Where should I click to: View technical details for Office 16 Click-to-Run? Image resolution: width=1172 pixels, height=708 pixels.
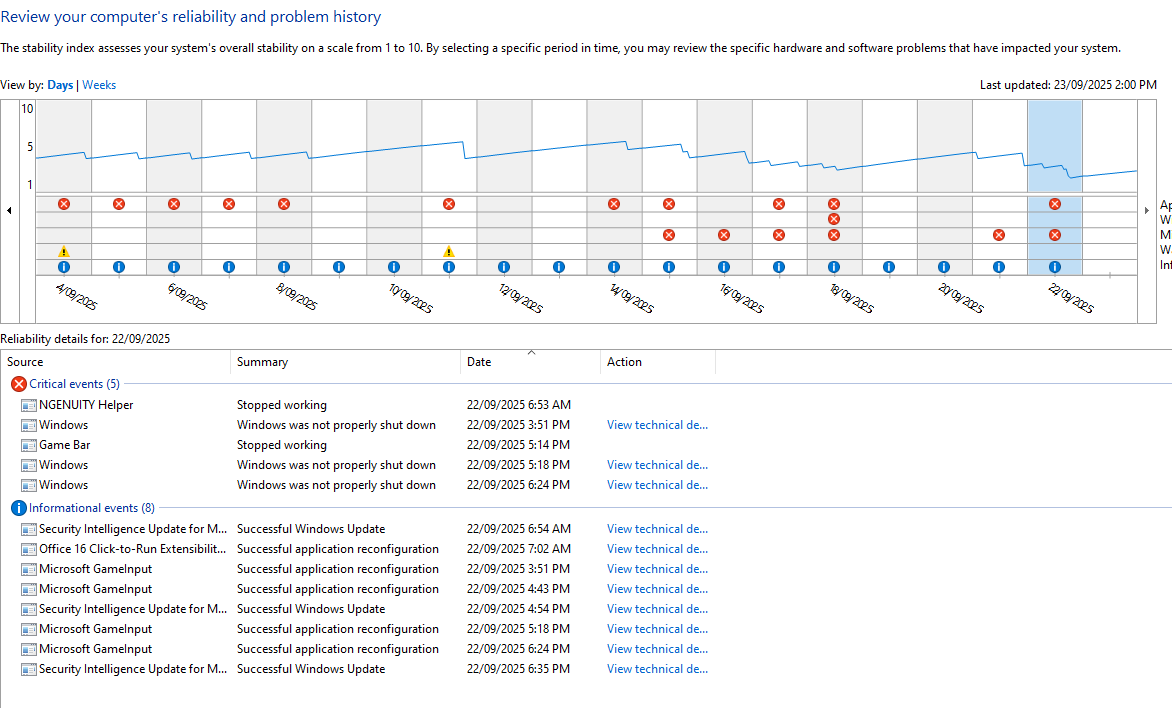[x=657, y=550]
